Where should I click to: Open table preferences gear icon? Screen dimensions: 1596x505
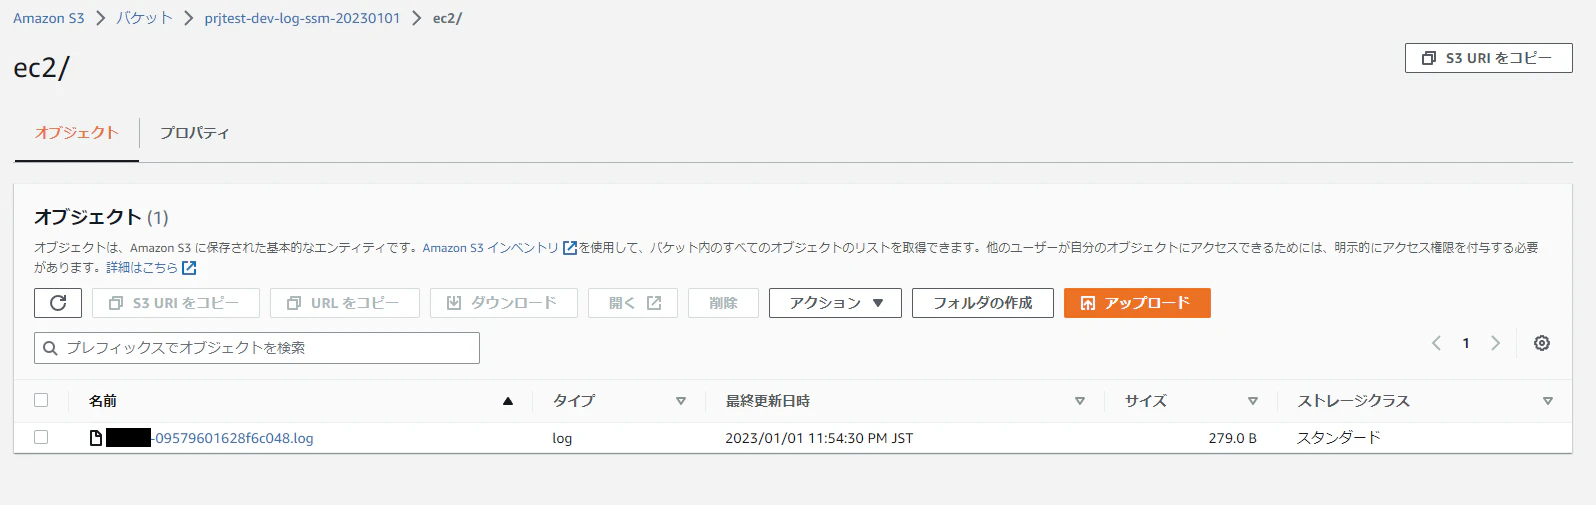click(x=1542, y=343)
